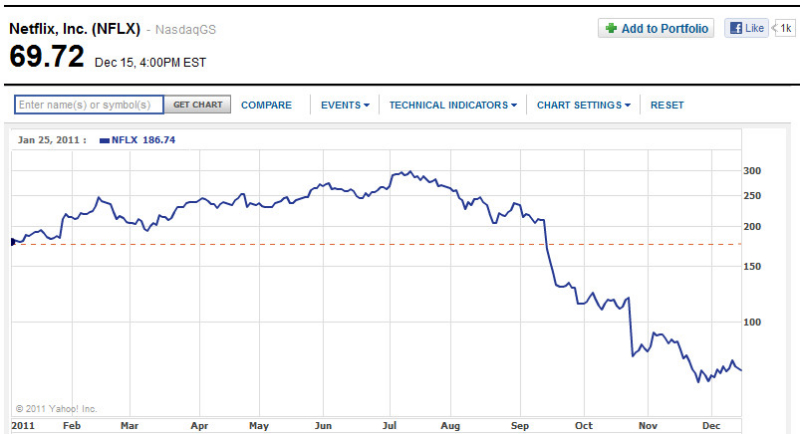Click the Netflix, Inc. (NFLX) title
Viewport: 800px width, 434px height.
click(74, 29)
